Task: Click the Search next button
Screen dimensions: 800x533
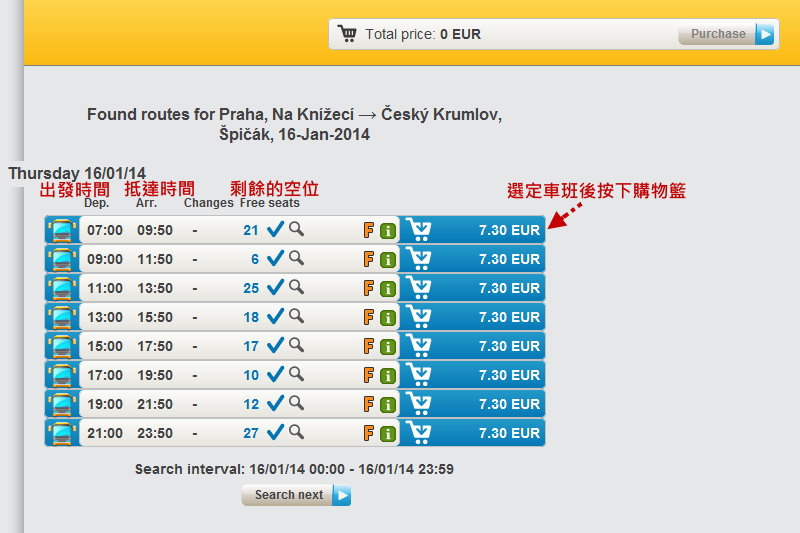Action: tap(296, 495)
